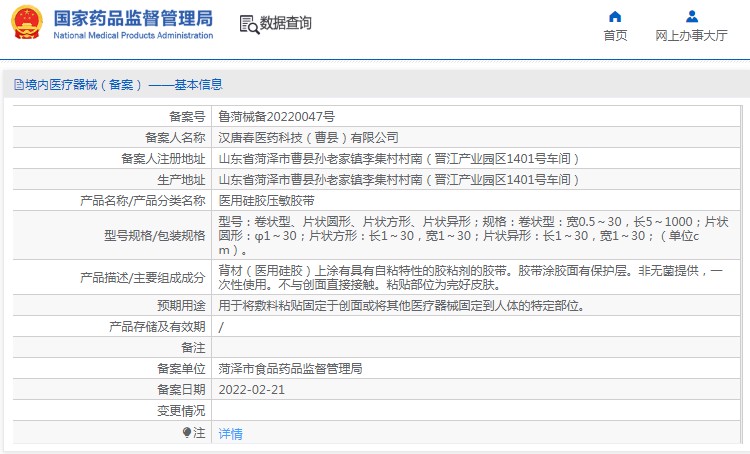This screenshot has width=750, height=454.
Task: Open the 详情 details link
Action: tap(231, 434)
